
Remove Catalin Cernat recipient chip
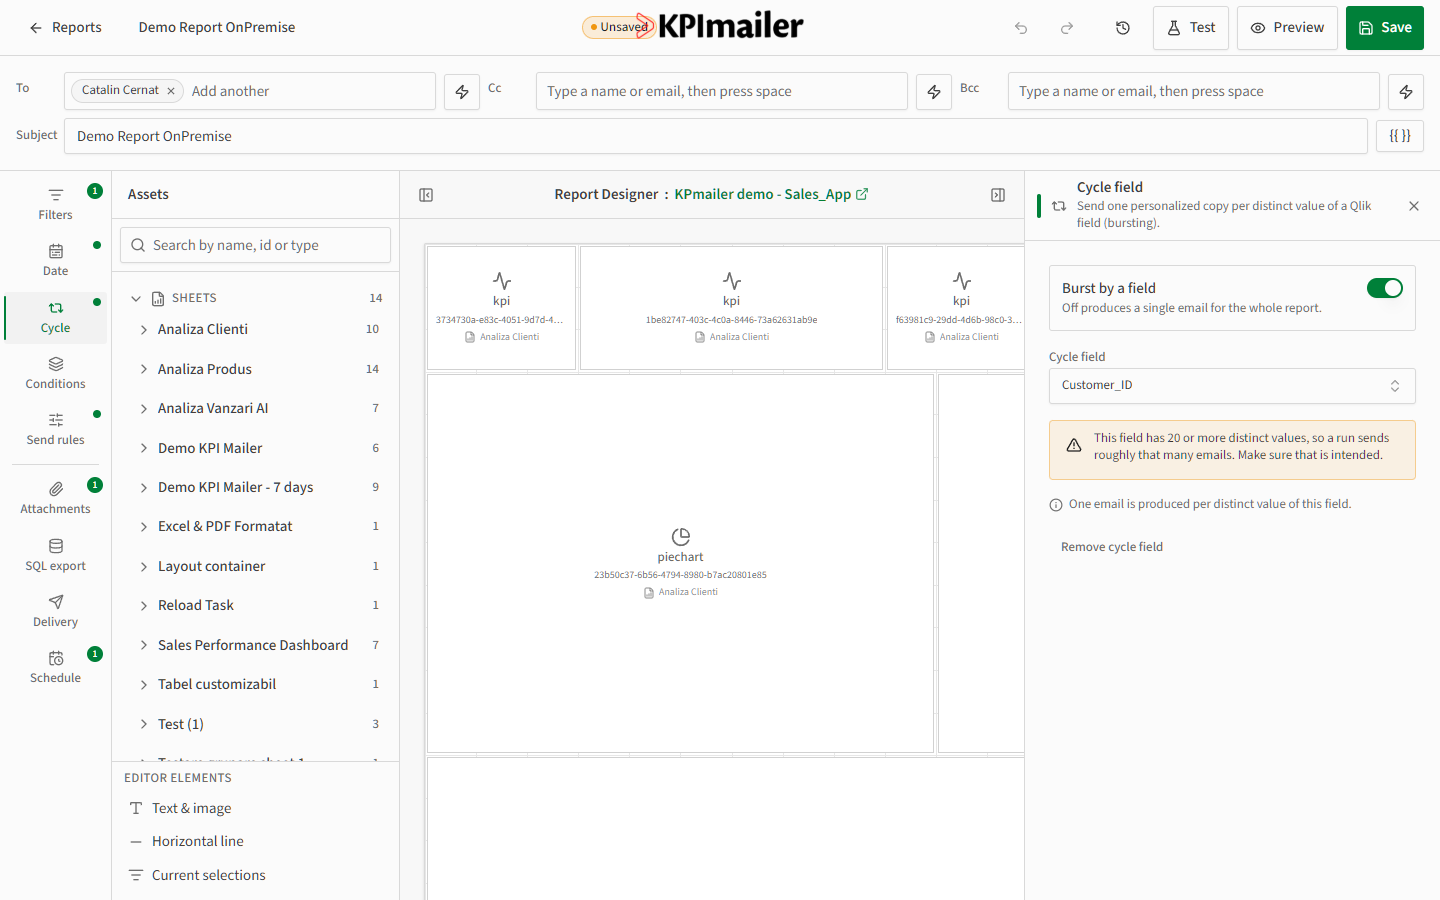pos(171,91)
